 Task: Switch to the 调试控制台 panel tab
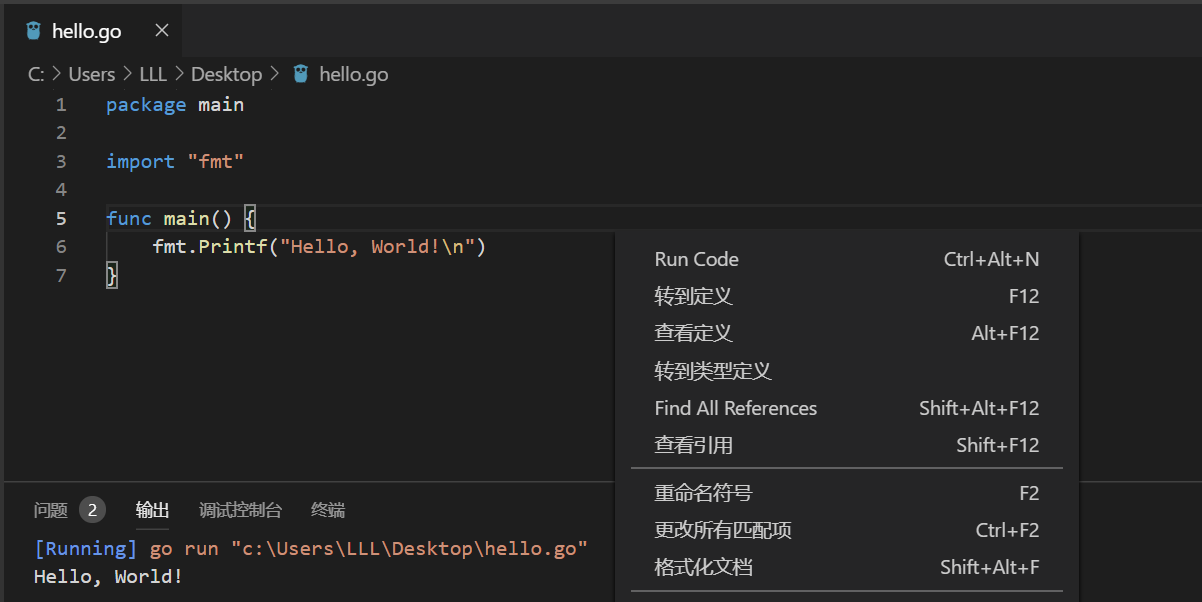[240, 510]
